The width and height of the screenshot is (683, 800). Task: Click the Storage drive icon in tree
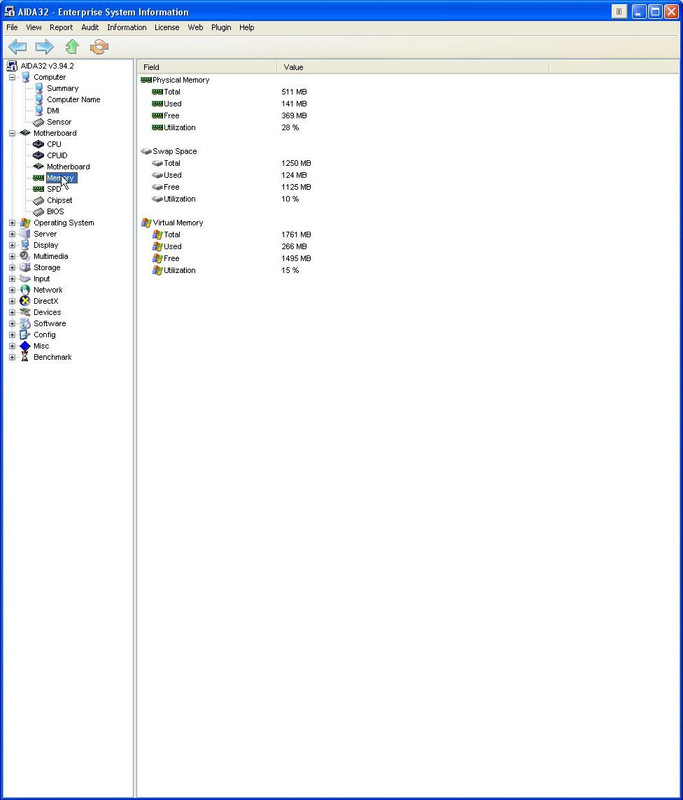[x=25, y=267]
